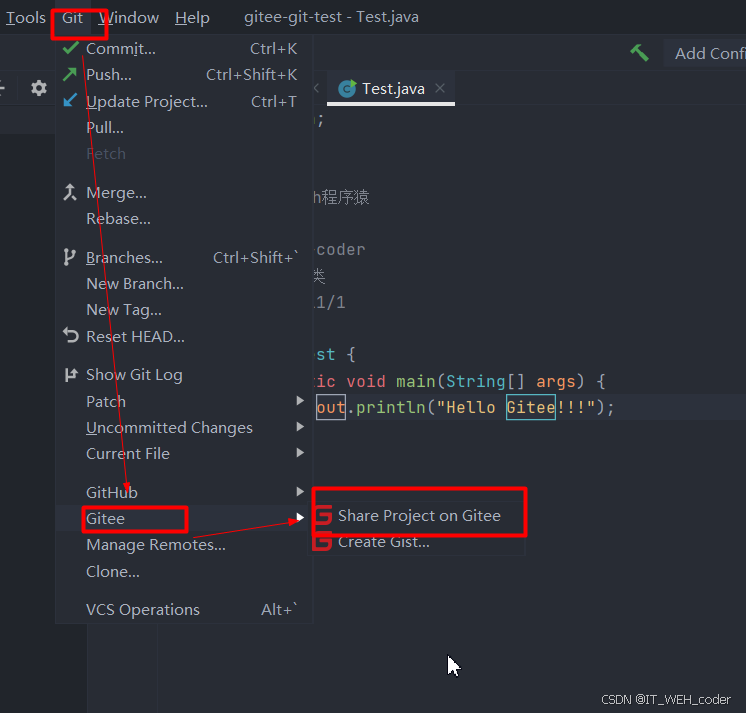
Task: Click Share Project on Gitee
Action: pos(419,516)
